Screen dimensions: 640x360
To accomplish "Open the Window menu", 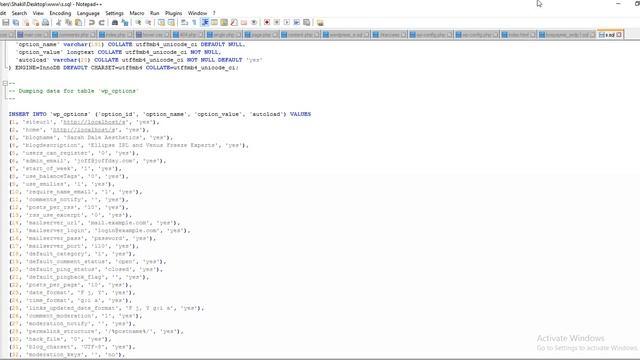I will (x=197, y=13).
